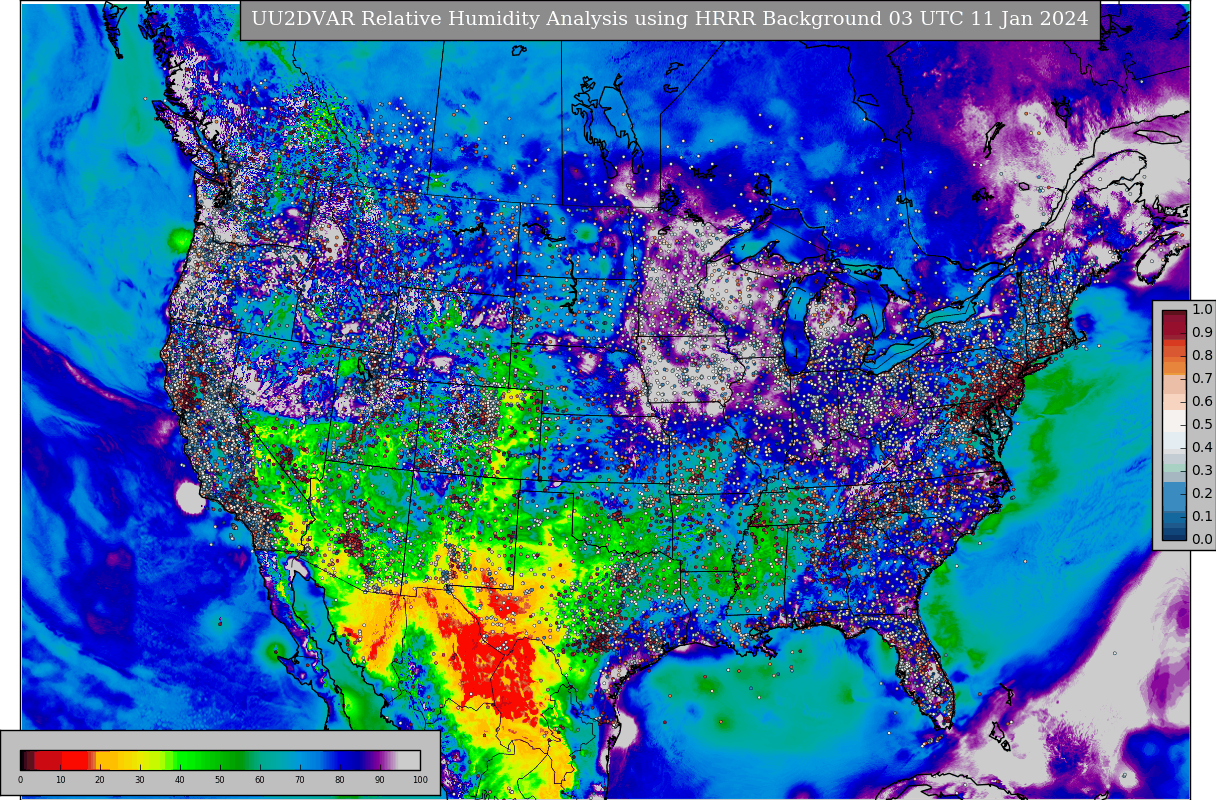Click the '10' tick label on the humidity colorbar
1216x800 pixels.
(60, 780)
